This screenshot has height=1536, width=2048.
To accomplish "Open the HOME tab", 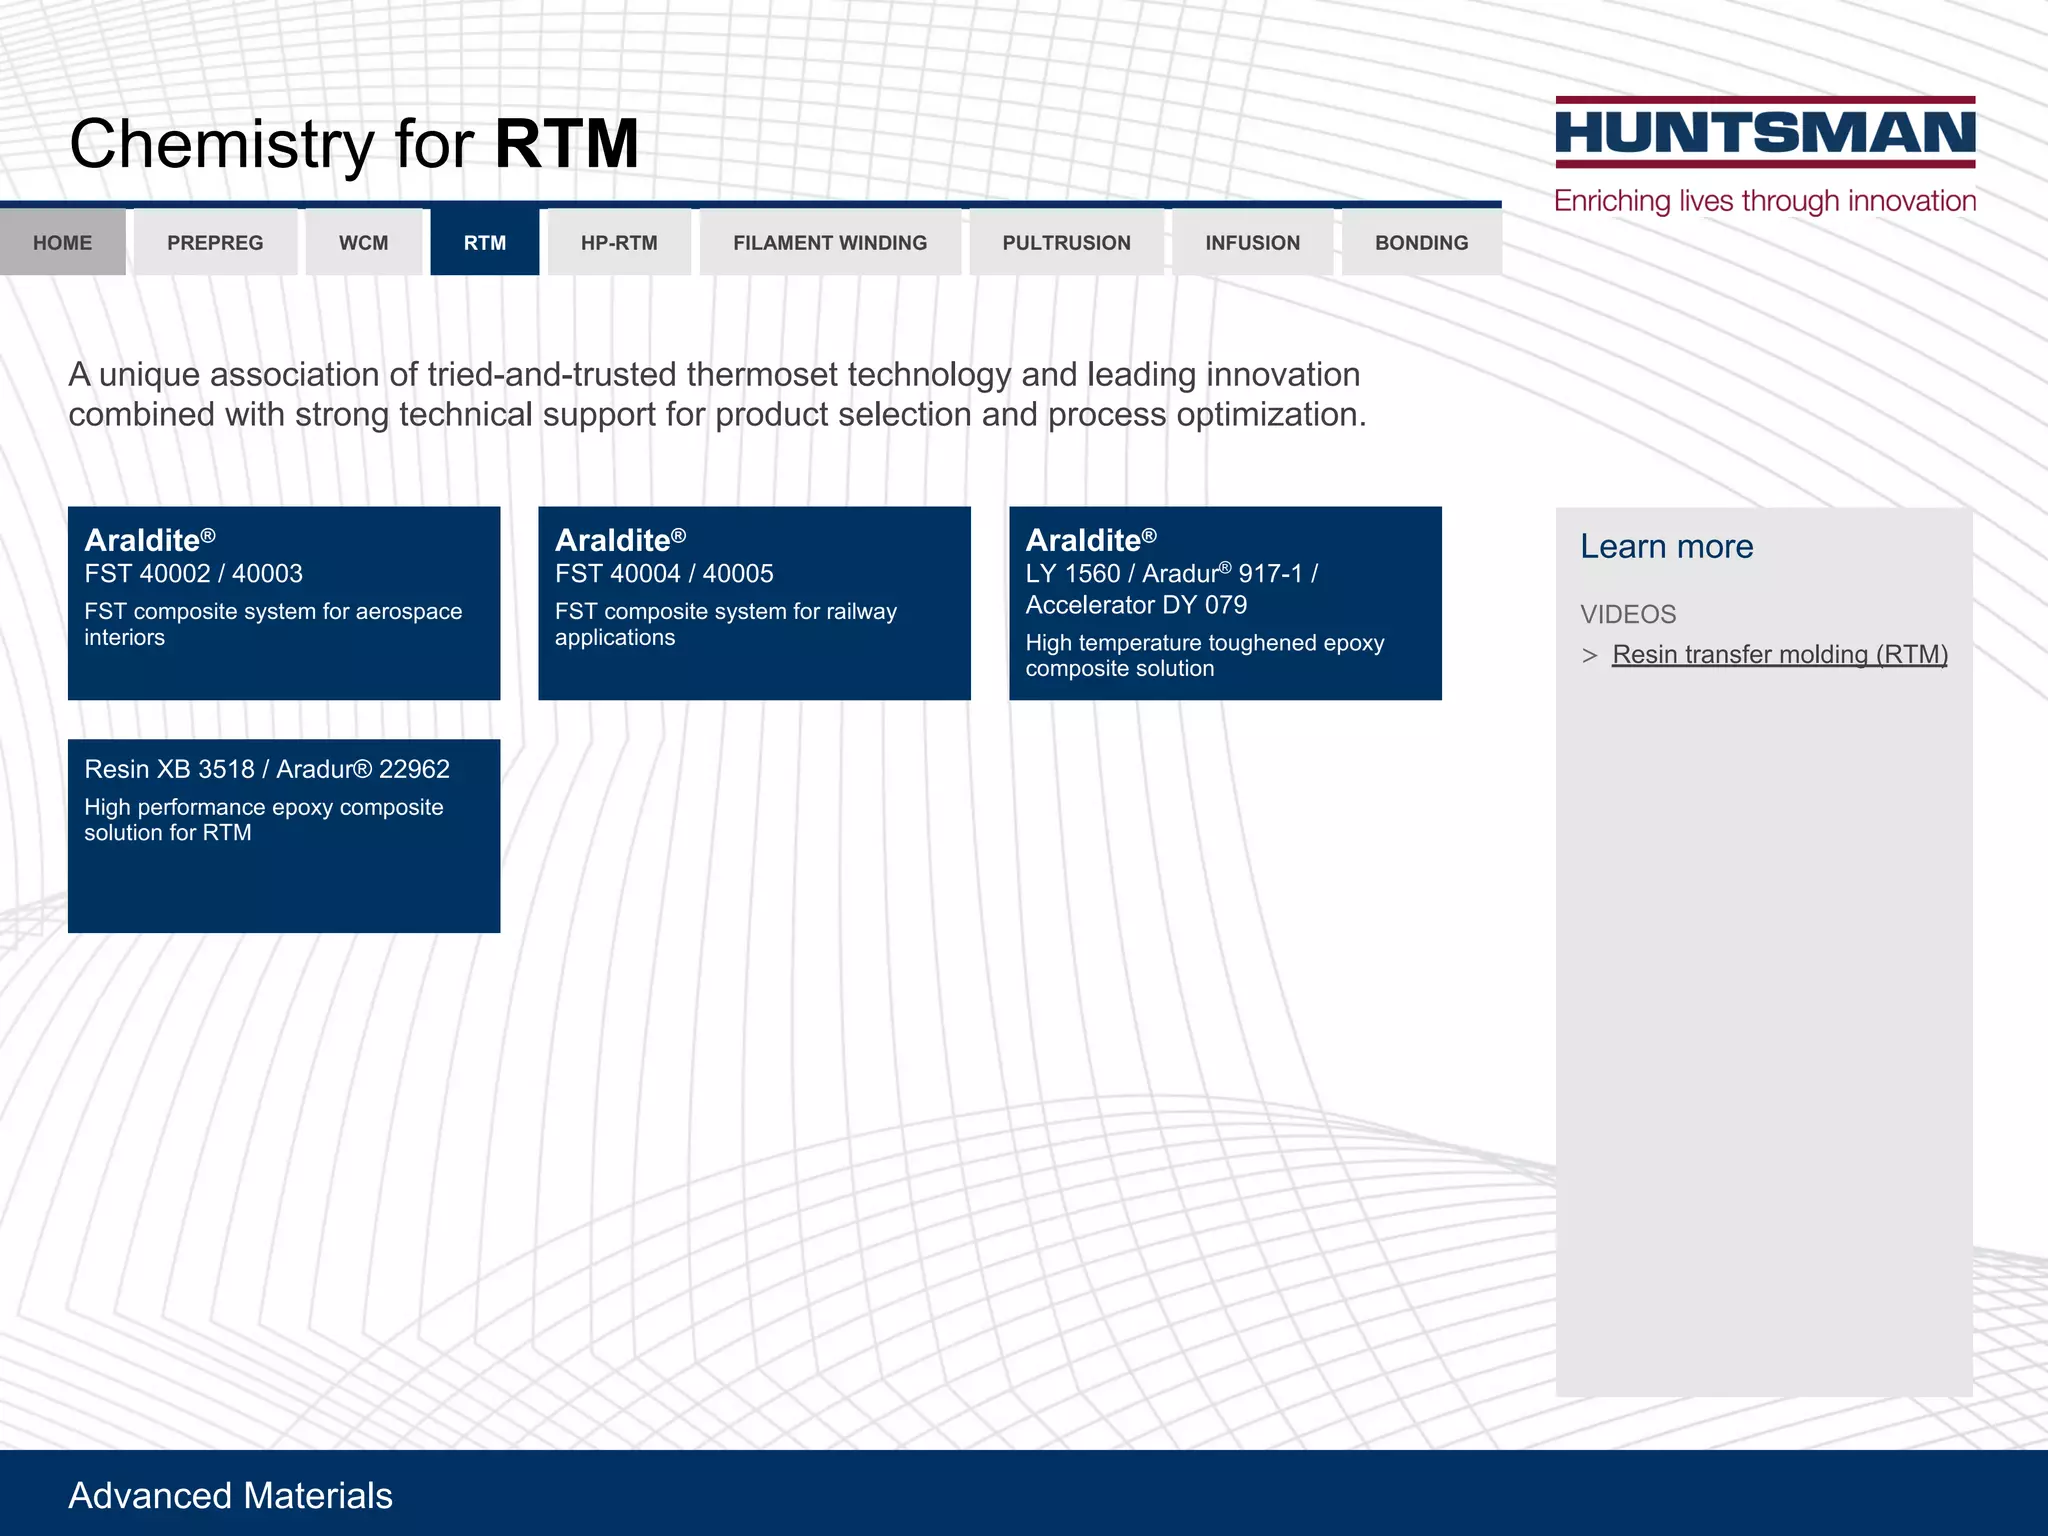I will [62, 243].
